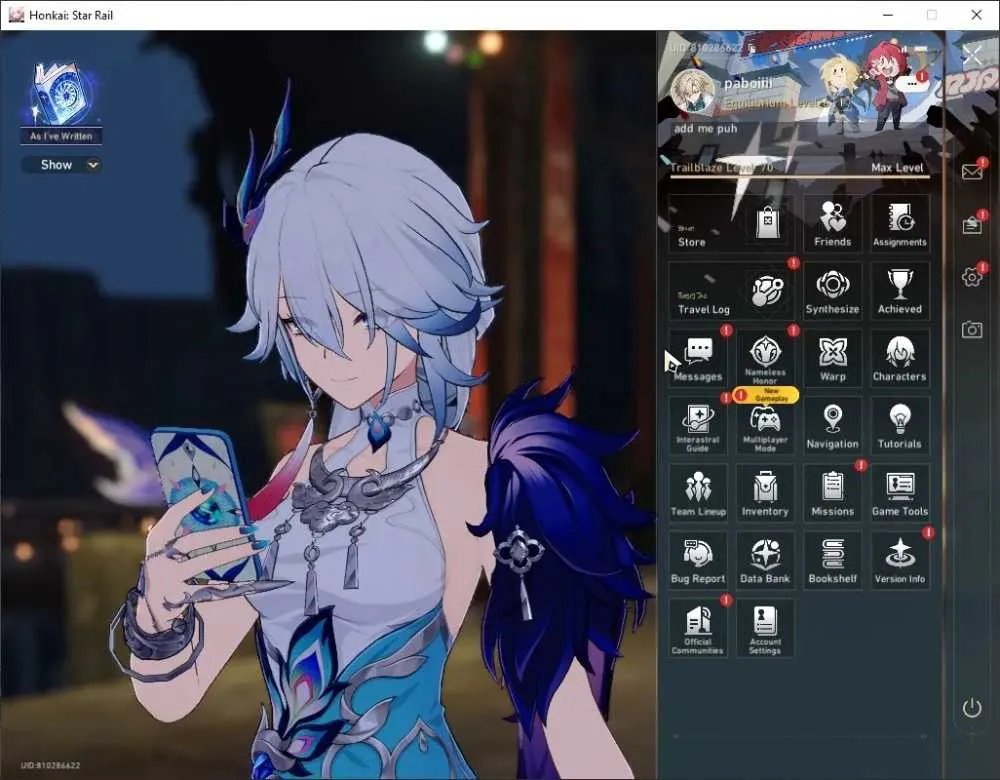Open the Interastral Guide
This screenshot has width=1000, height=780.
click(698, 425)
